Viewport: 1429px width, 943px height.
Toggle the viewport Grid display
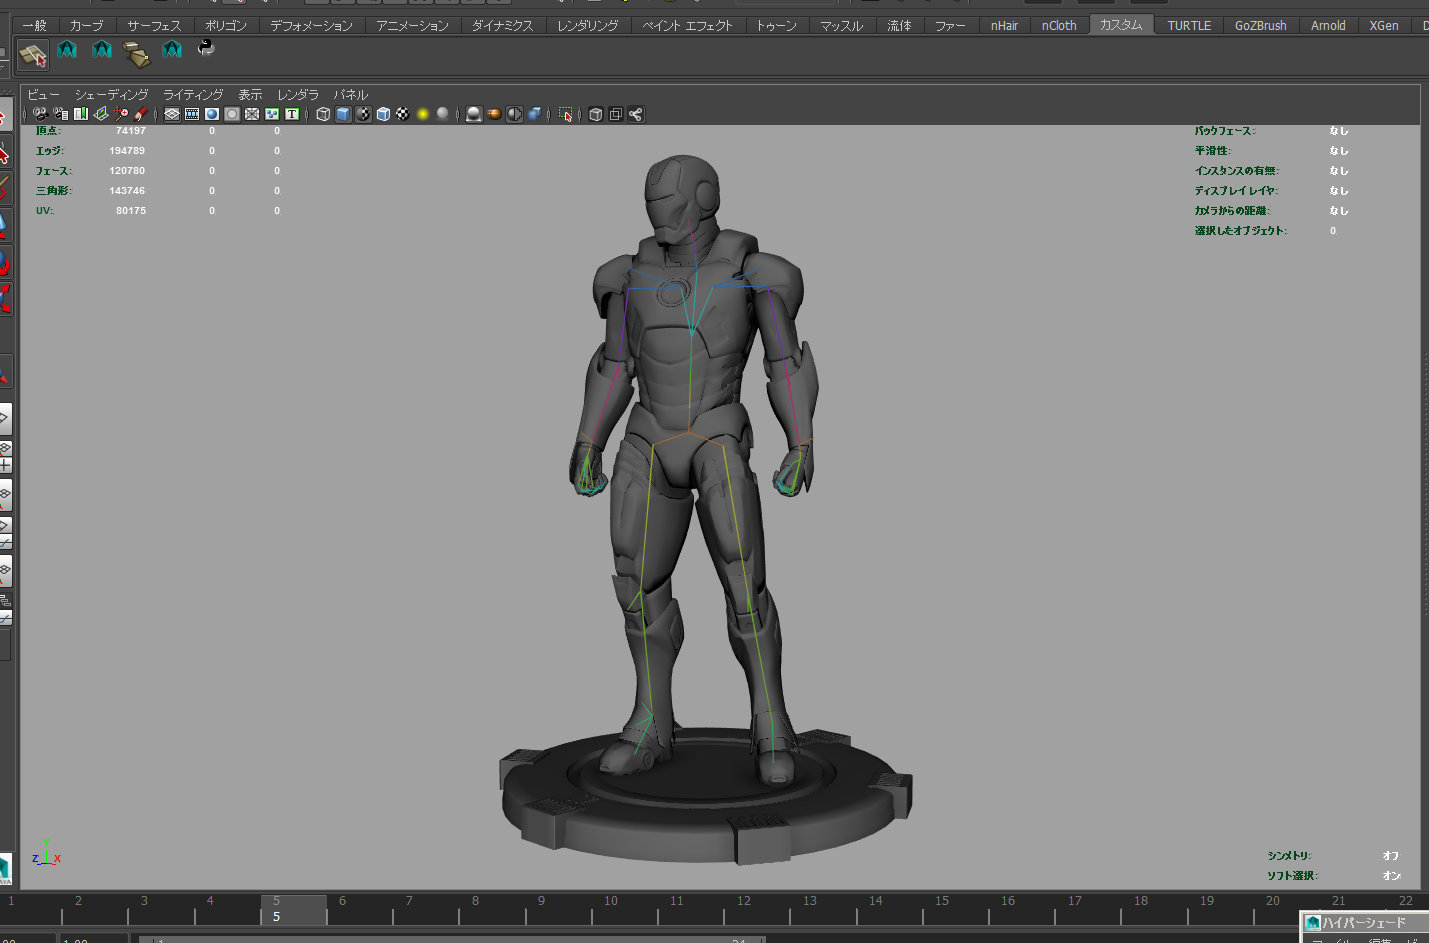(x=172, y=114)
